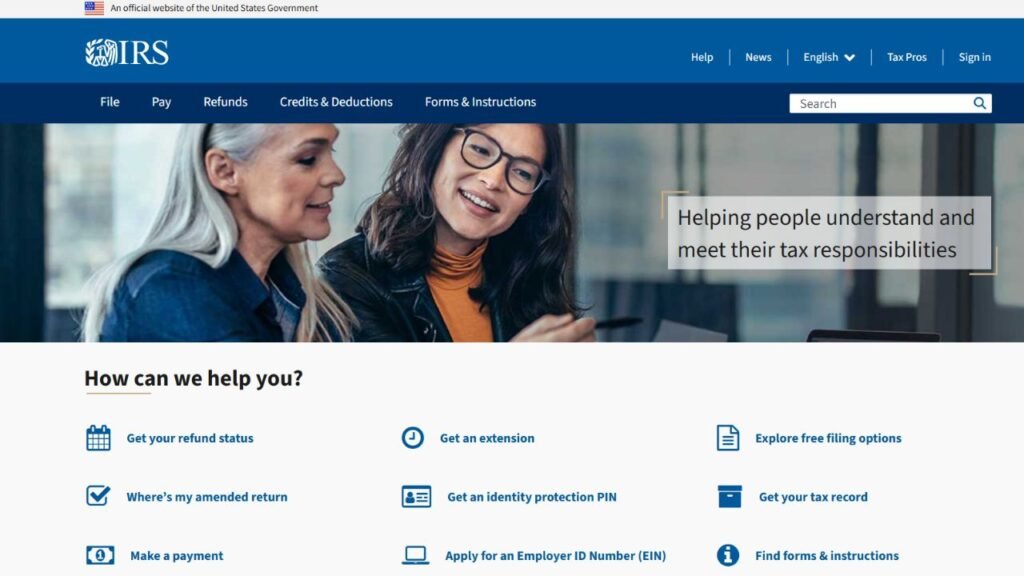The width and height of the screenshot is (1024, 576).
Task: Click the info circle icon for forms
Action: click(x=728, y=555)
